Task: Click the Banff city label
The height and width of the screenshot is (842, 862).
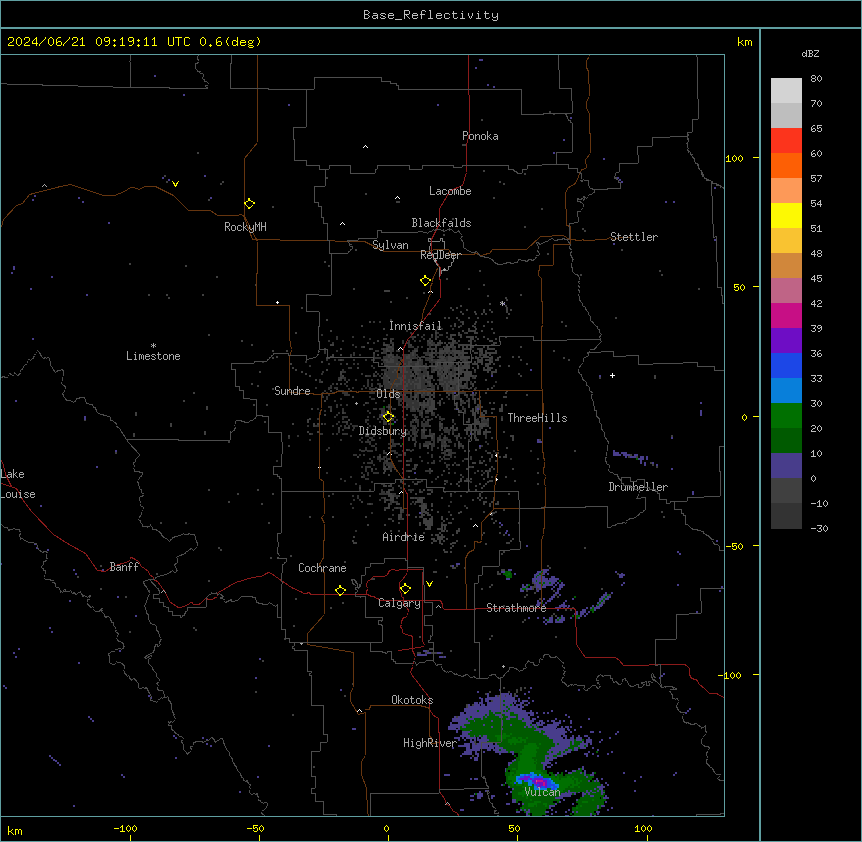Action: click(x=124, y=567)
